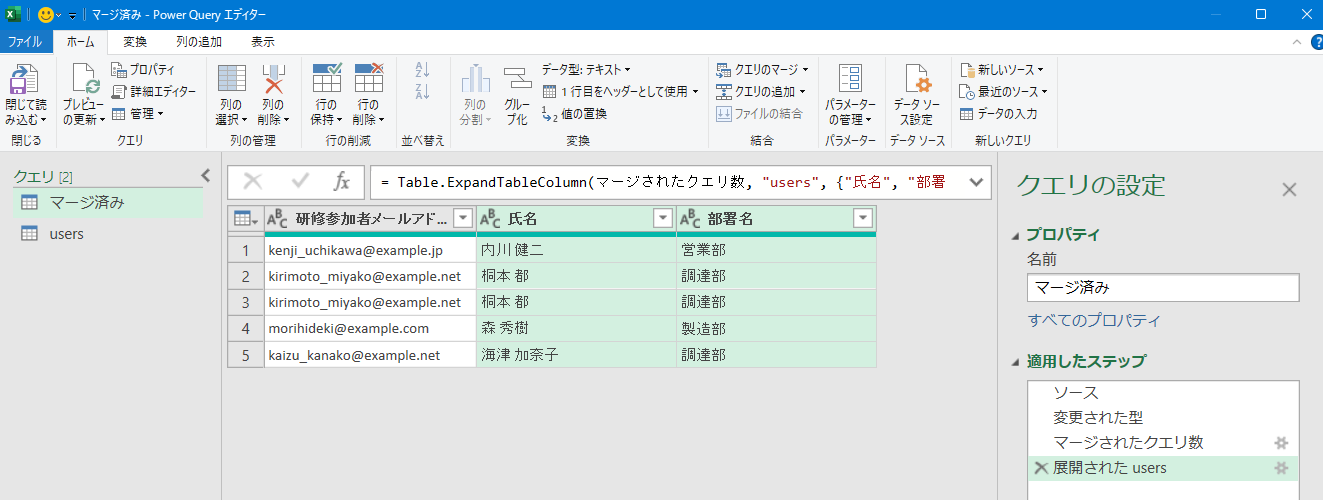Open the 管理 dropdown in クエリ group
This screenshot has height=500, width=1323.
[x=137, y=113]
